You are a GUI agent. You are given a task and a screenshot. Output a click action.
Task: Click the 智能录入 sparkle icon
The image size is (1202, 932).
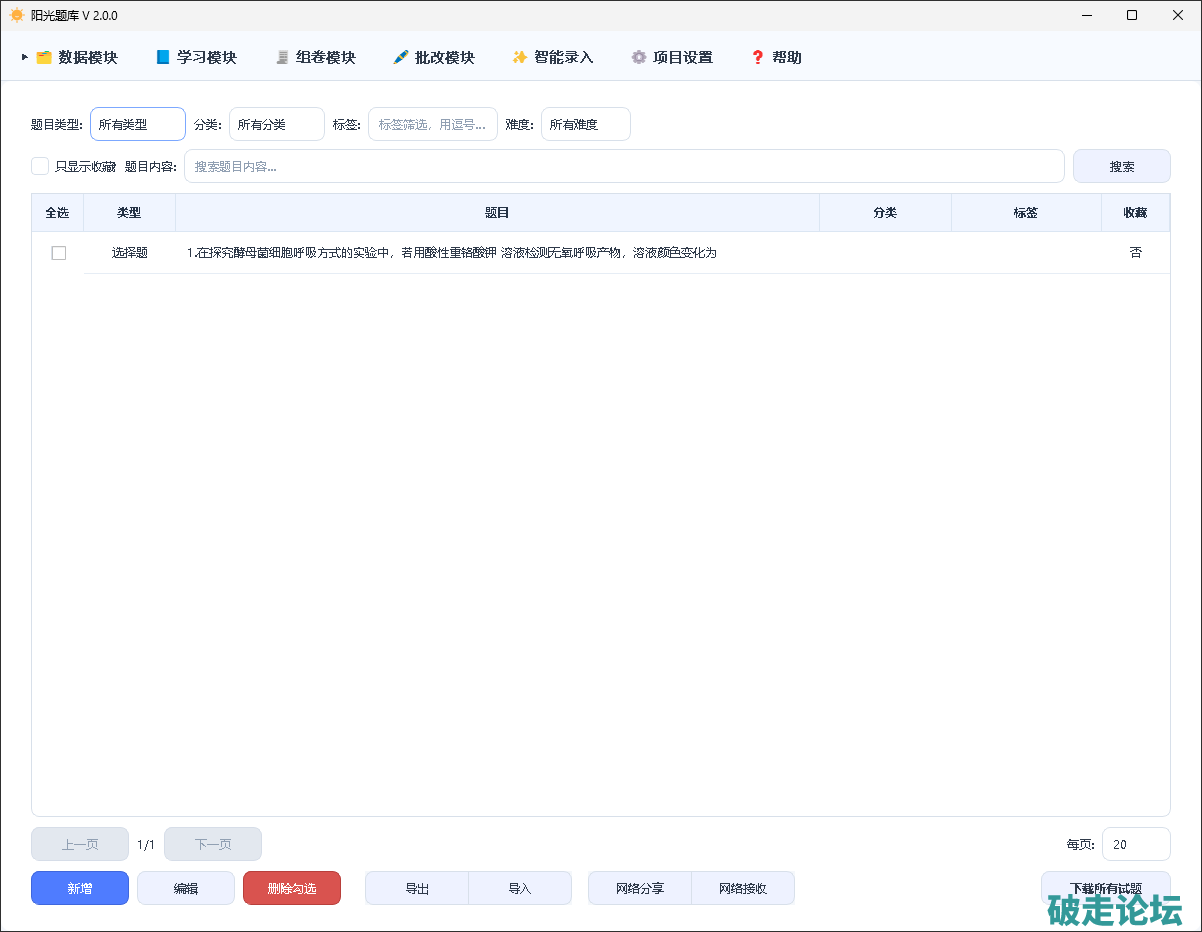tap(519, 58)
